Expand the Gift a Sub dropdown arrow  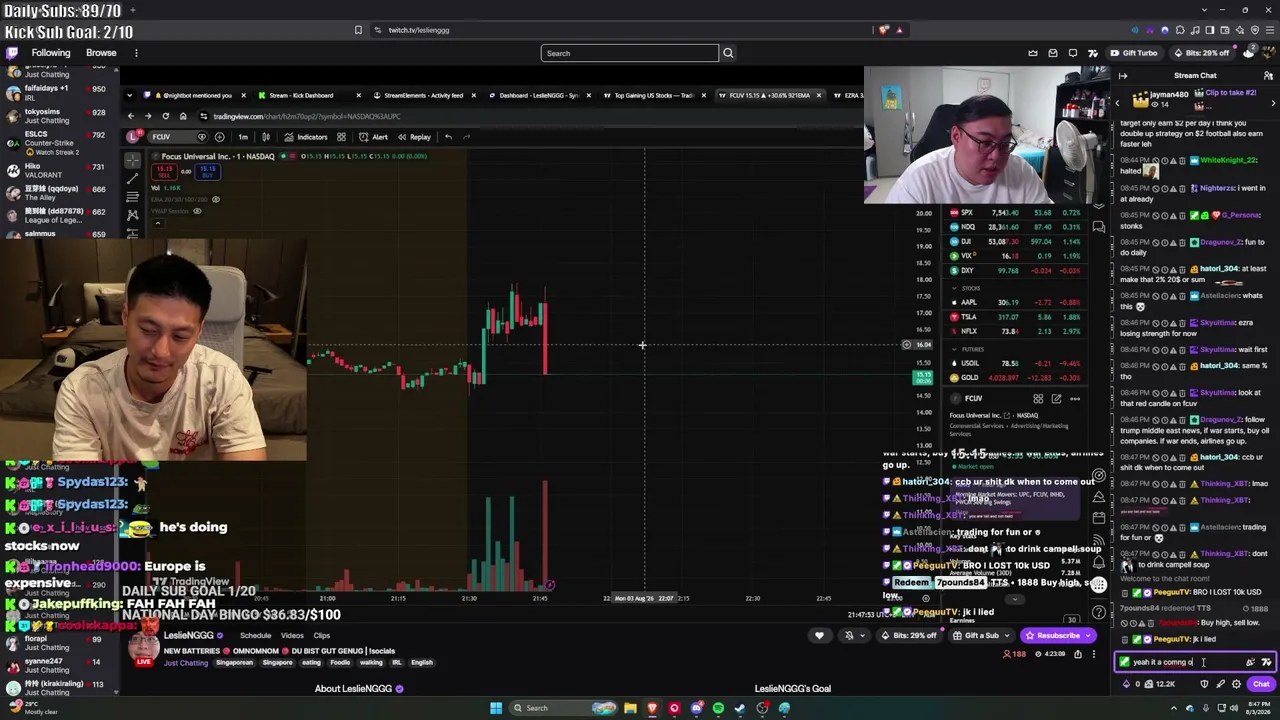1007,635
